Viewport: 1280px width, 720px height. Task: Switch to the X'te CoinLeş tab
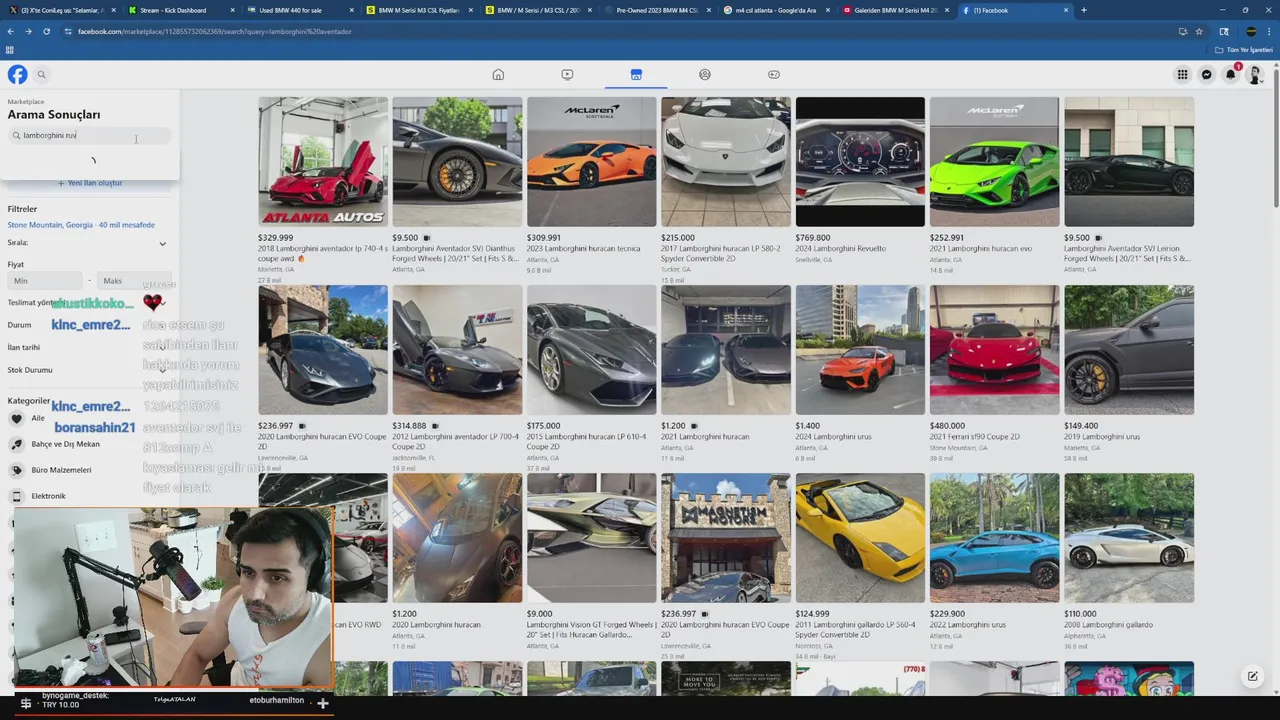[x=60, y=10]
